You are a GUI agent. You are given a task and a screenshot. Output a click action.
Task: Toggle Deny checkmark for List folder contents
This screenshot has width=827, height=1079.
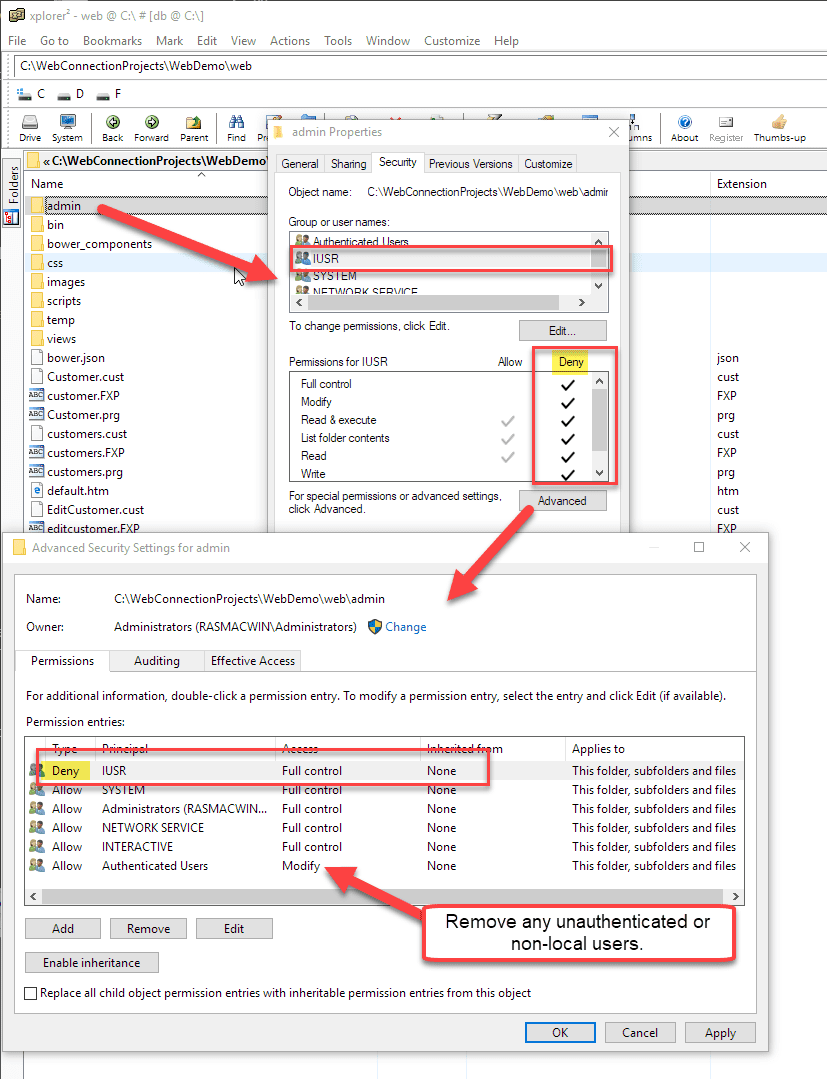(x=568, y=438)
